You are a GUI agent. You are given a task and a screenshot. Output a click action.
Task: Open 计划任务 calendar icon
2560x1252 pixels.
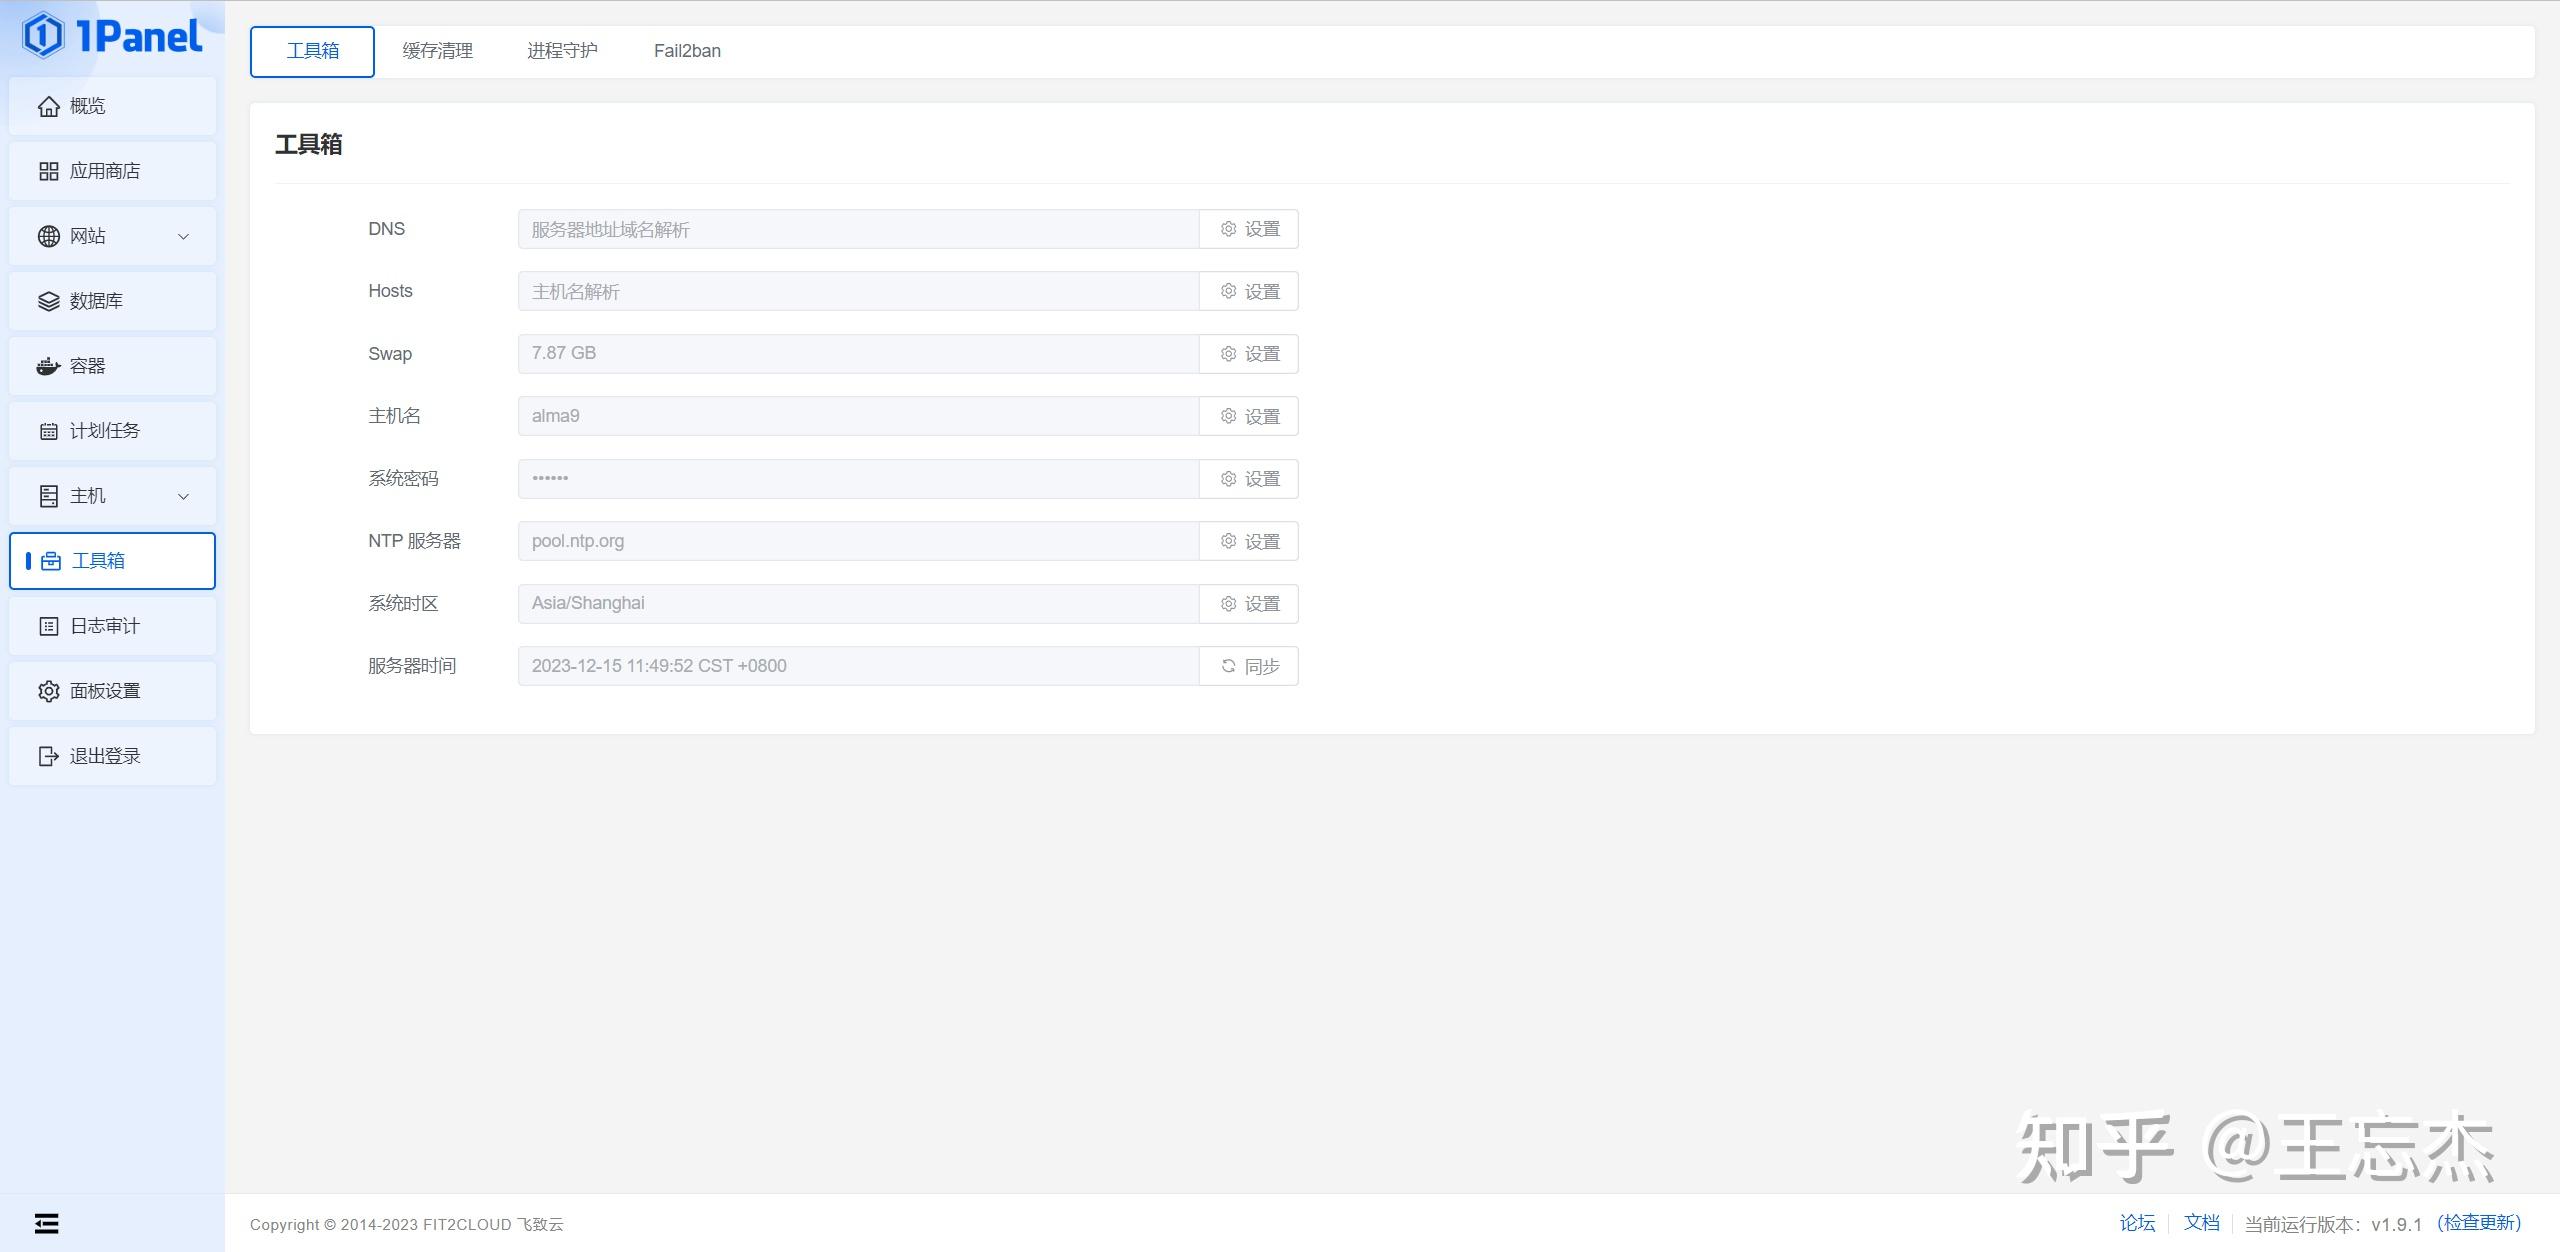[x=48, y=431]
